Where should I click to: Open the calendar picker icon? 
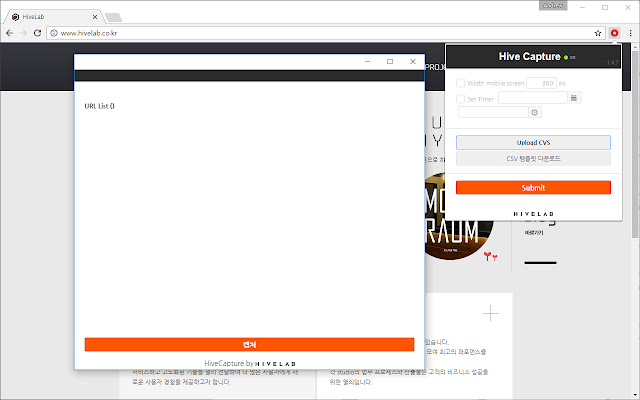[573, 98]
